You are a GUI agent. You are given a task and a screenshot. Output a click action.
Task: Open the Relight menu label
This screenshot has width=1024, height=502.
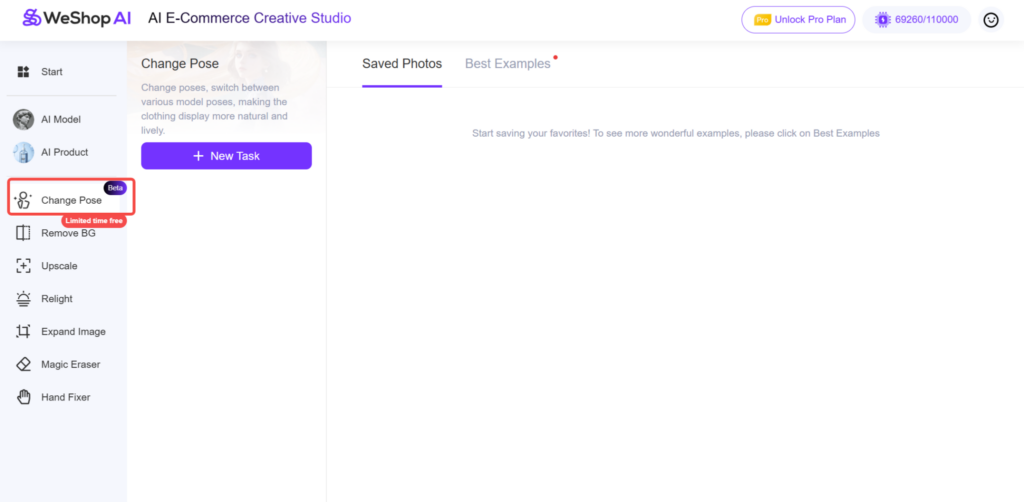pos(57,299)
